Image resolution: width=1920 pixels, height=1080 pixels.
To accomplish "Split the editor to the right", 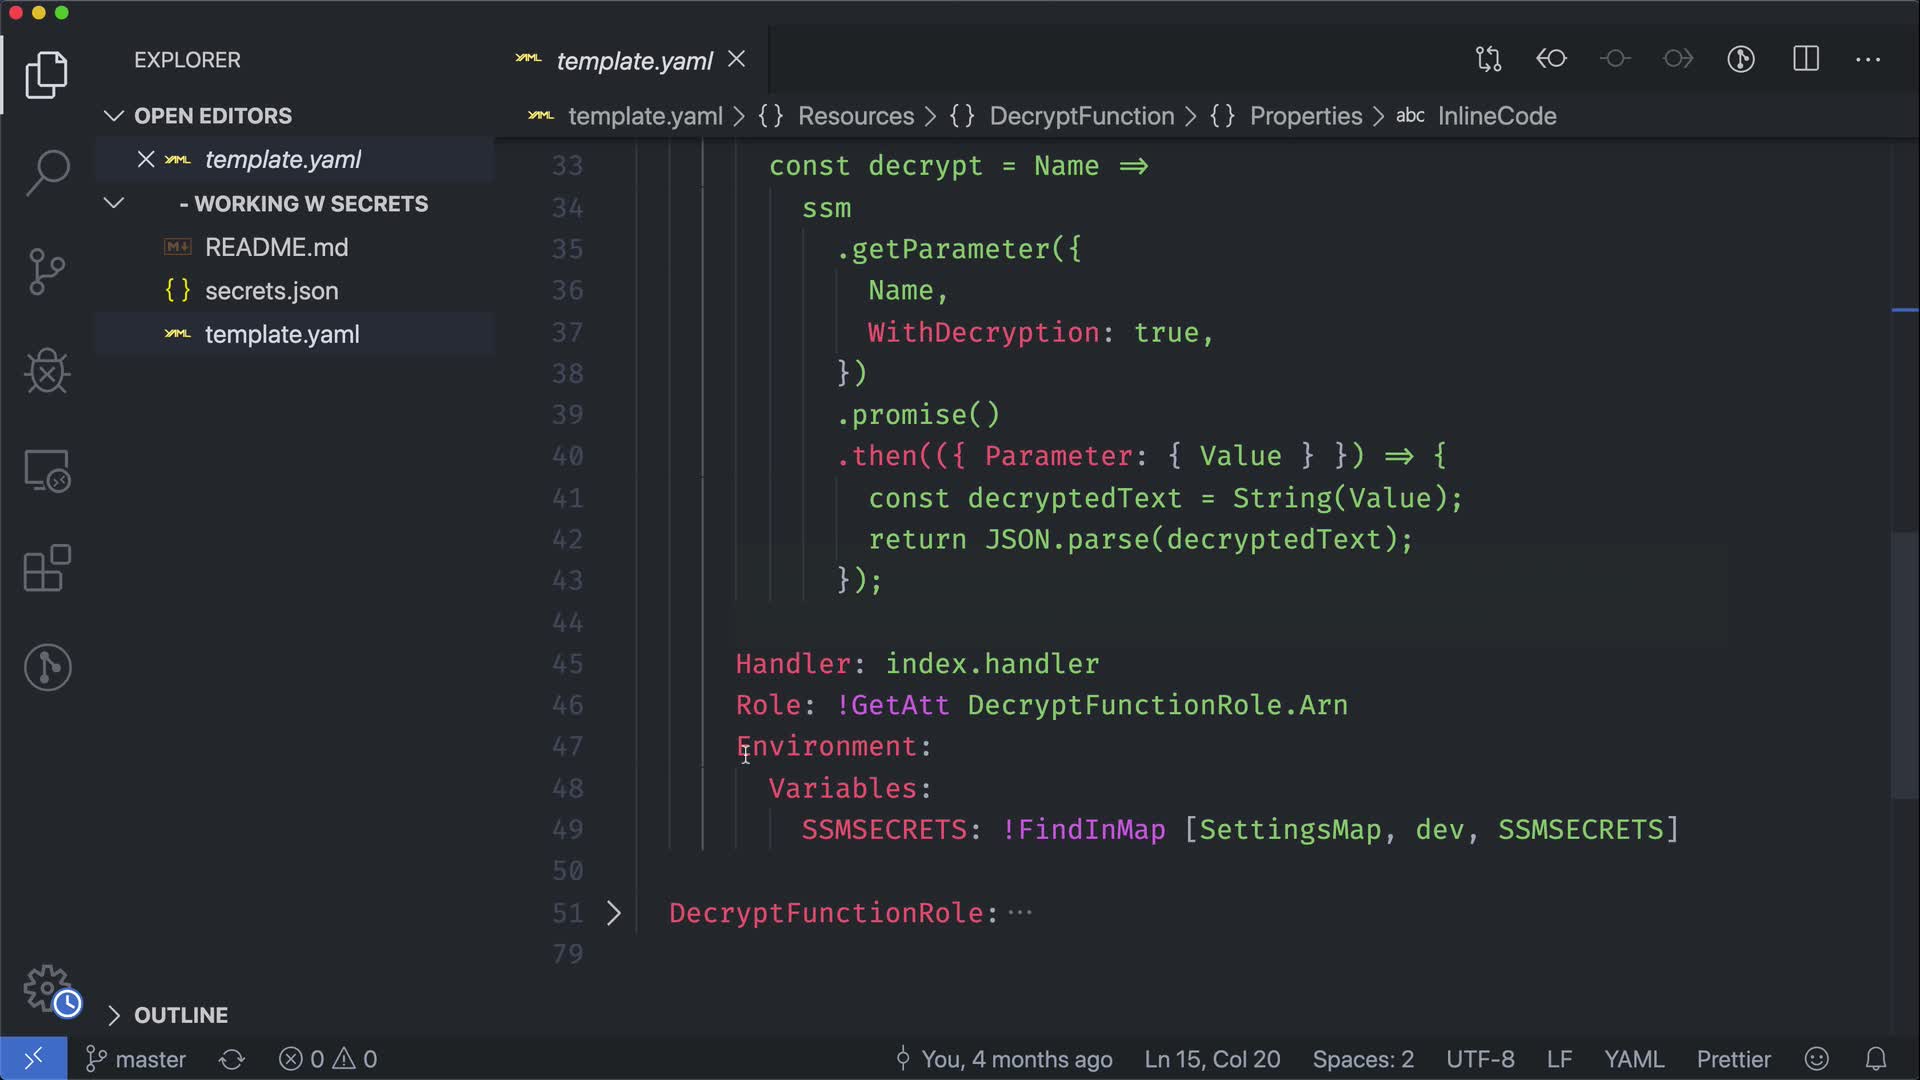I will [x=1806, y=59].
